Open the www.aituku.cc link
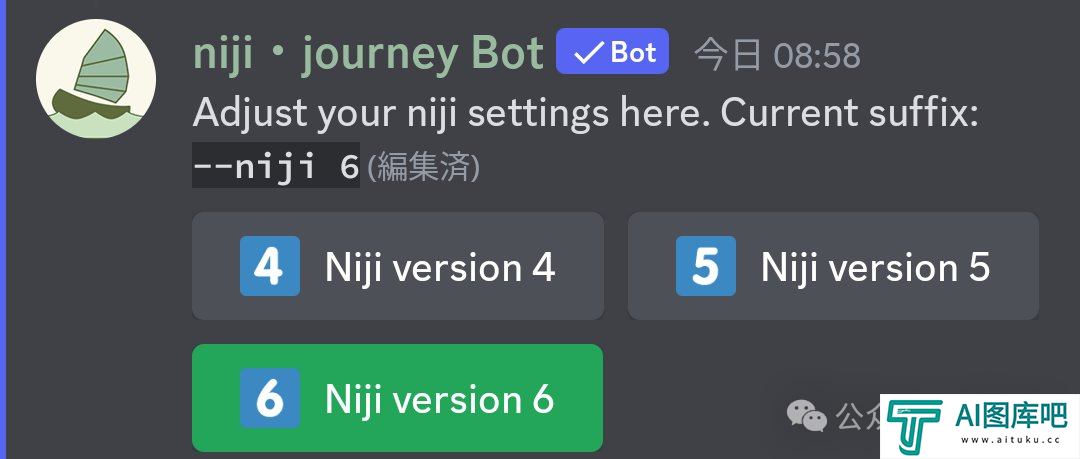1080x459 pixels. click(1012, 441)
